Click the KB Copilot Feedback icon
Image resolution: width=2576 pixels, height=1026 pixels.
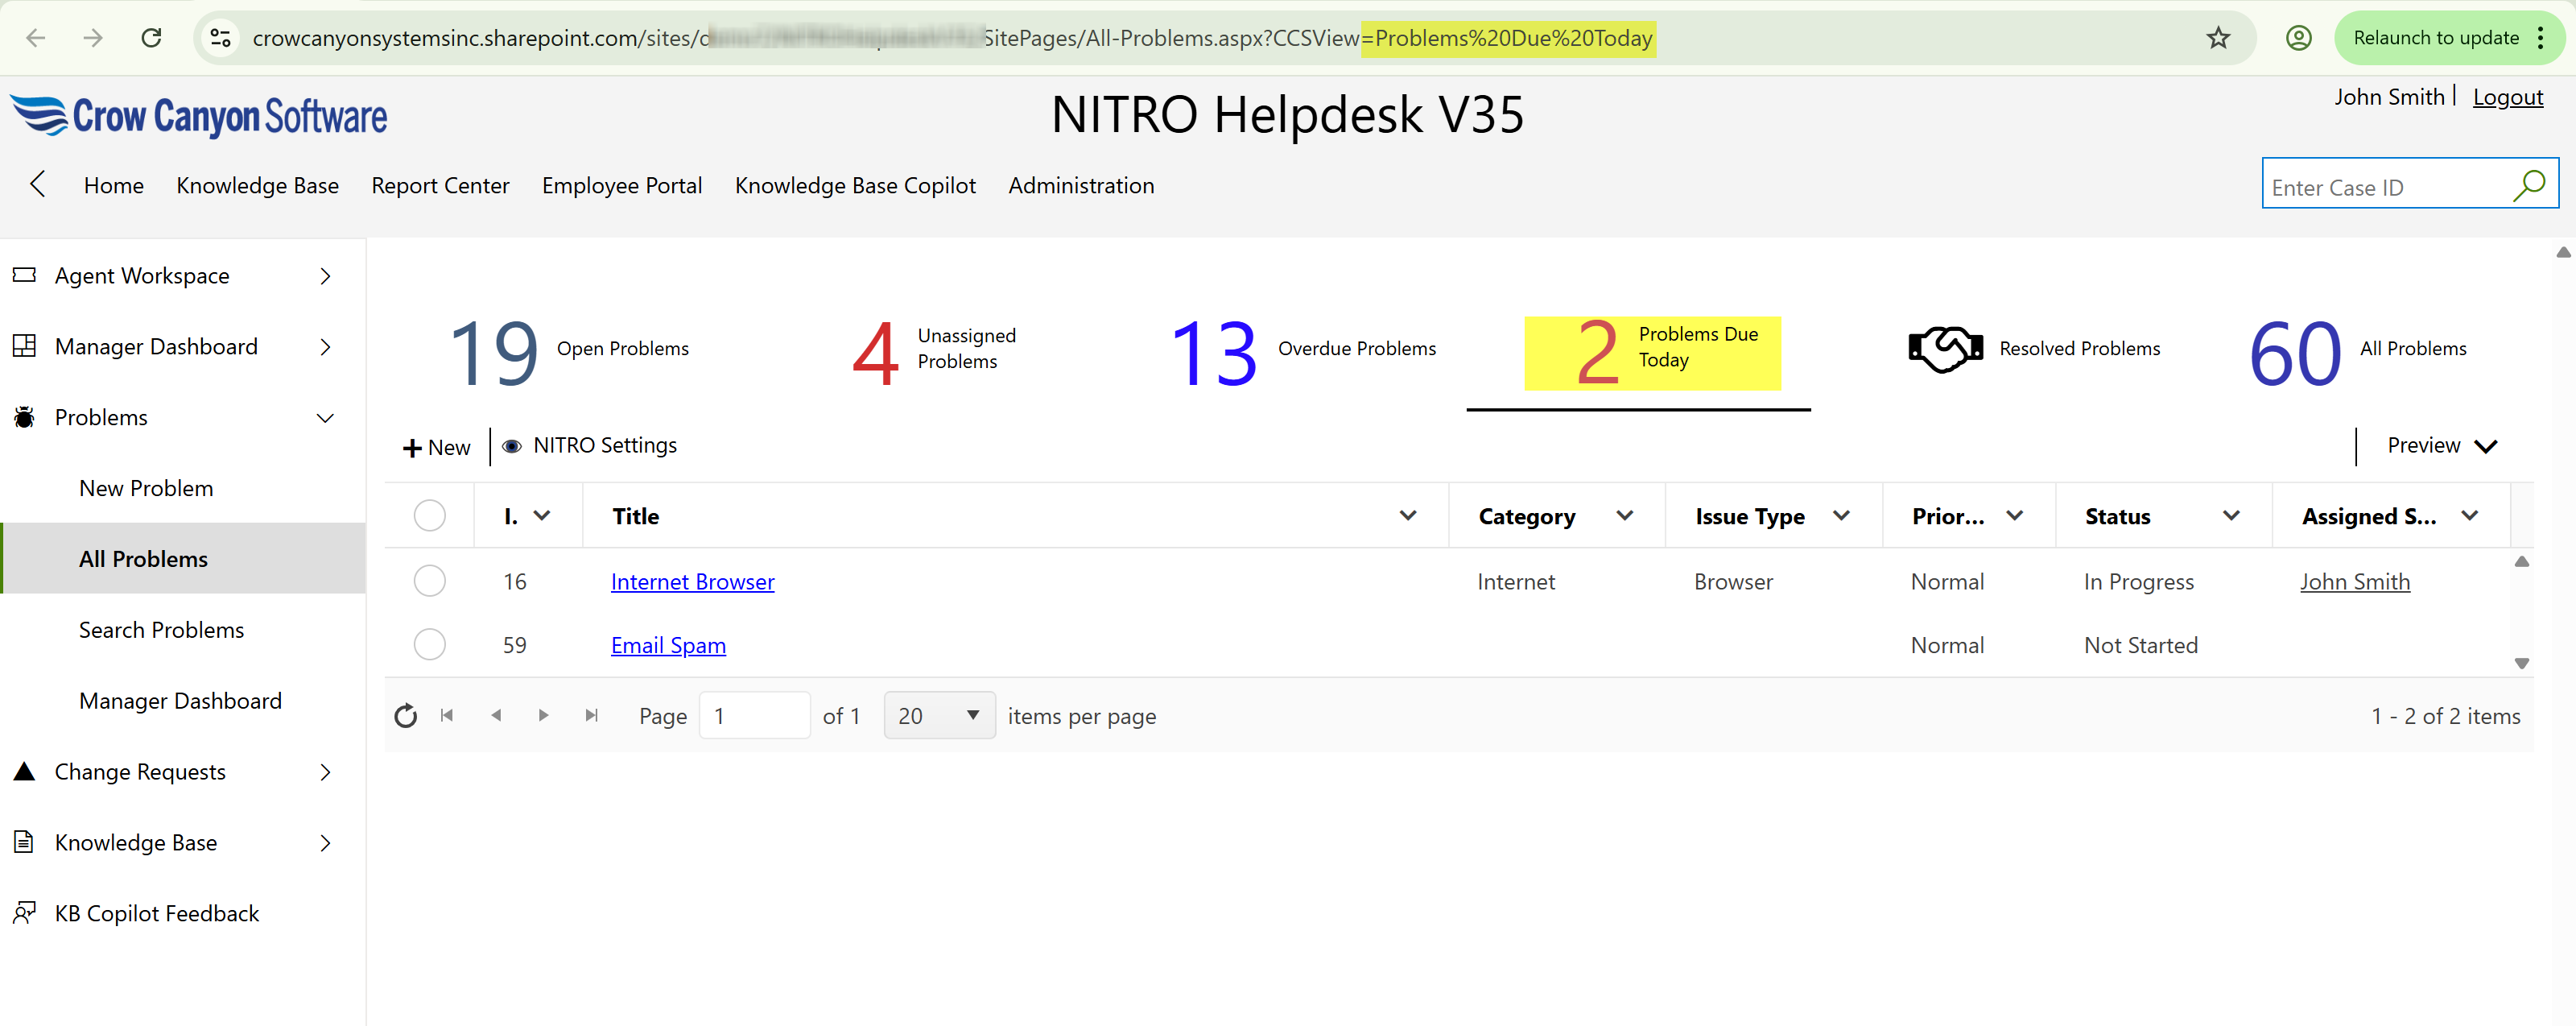point(23,913)
